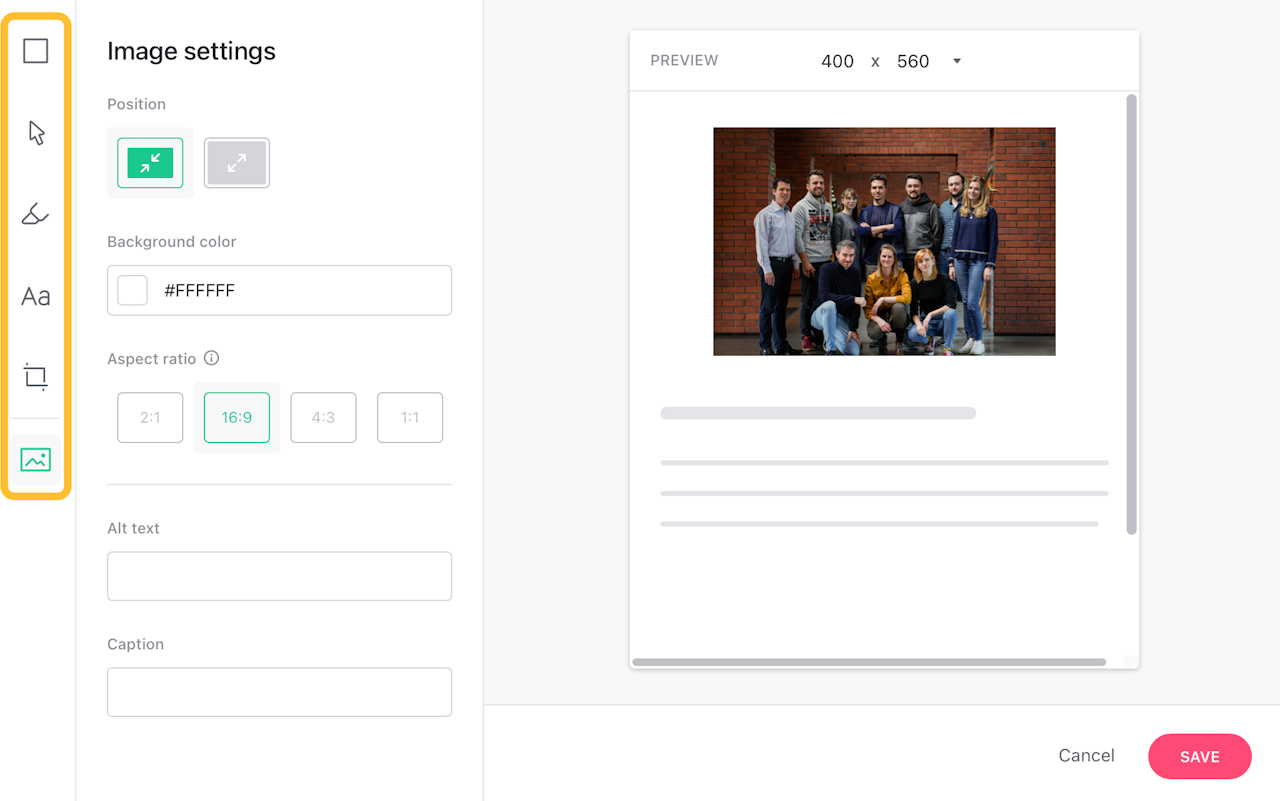Switch to the 1:1 aspect ratio

pos(410,417)
